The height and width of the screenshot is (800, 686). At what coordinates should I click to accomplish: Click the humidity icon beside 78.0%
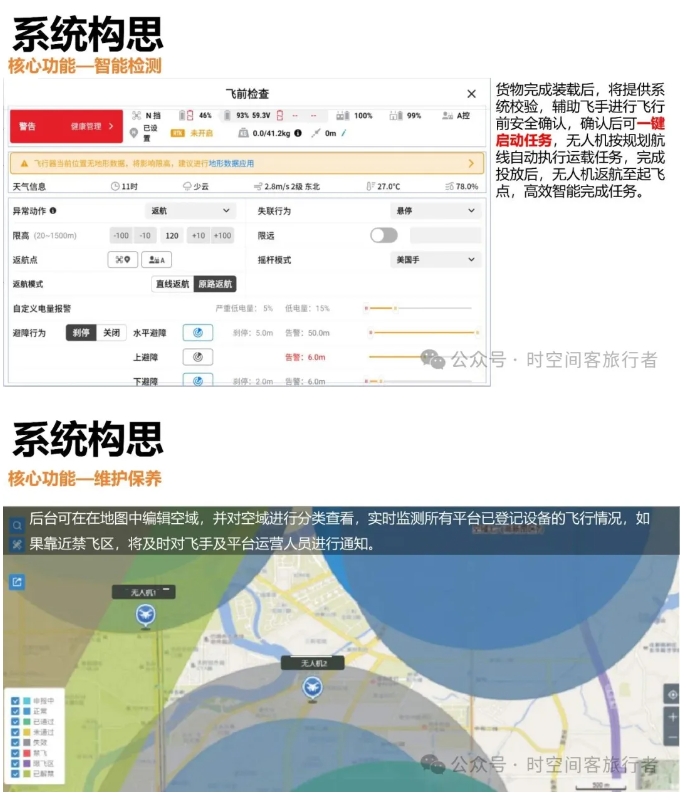[449, 186]
